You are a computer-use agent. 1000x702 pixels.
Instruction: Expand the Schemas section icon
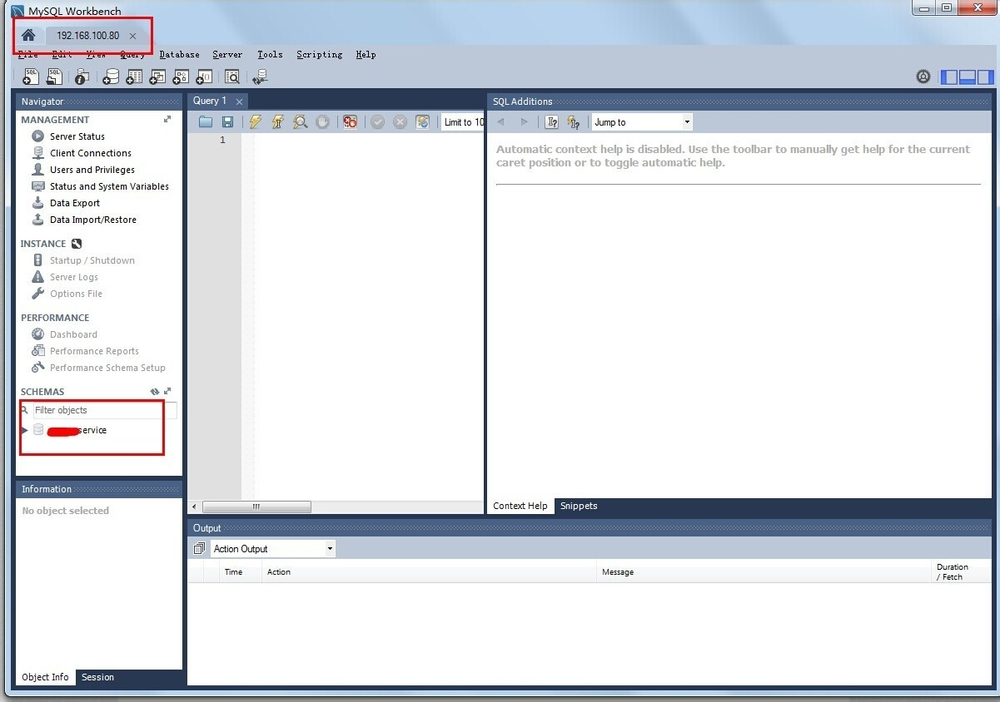(x=168, y=391)
